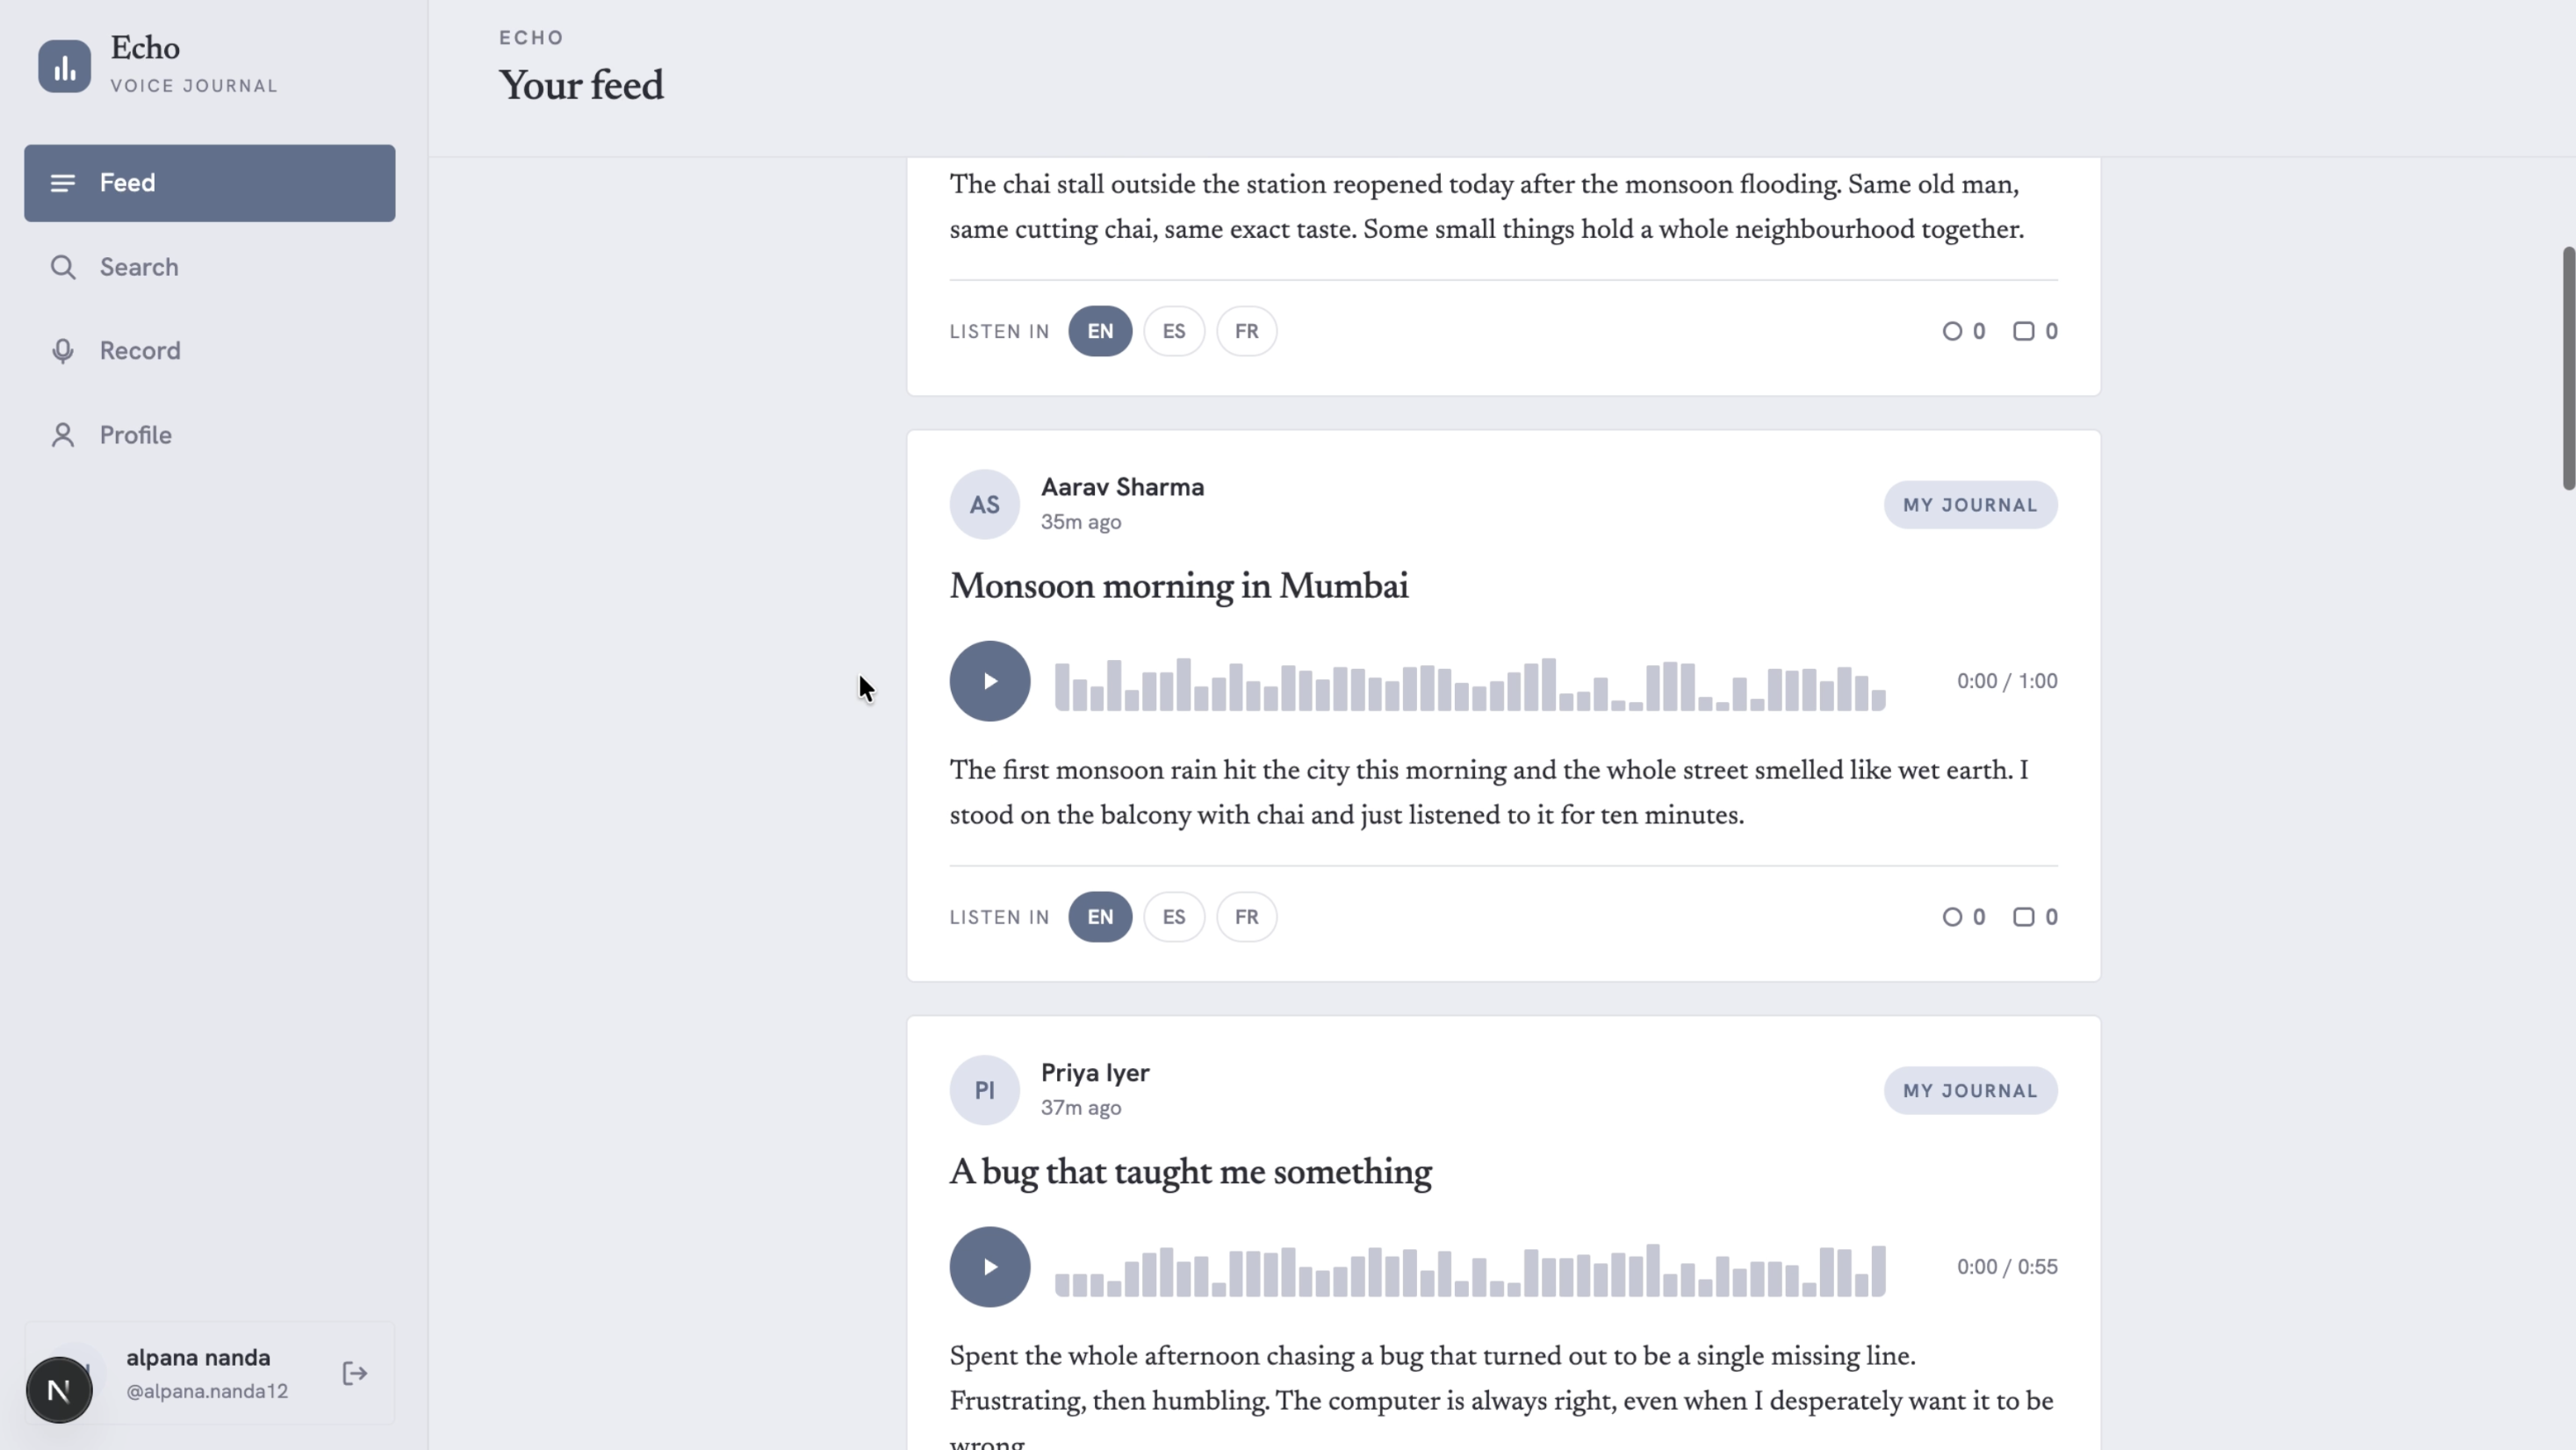
Task: Switch Monsoon morning post to FR
Action: point(1246,917)
